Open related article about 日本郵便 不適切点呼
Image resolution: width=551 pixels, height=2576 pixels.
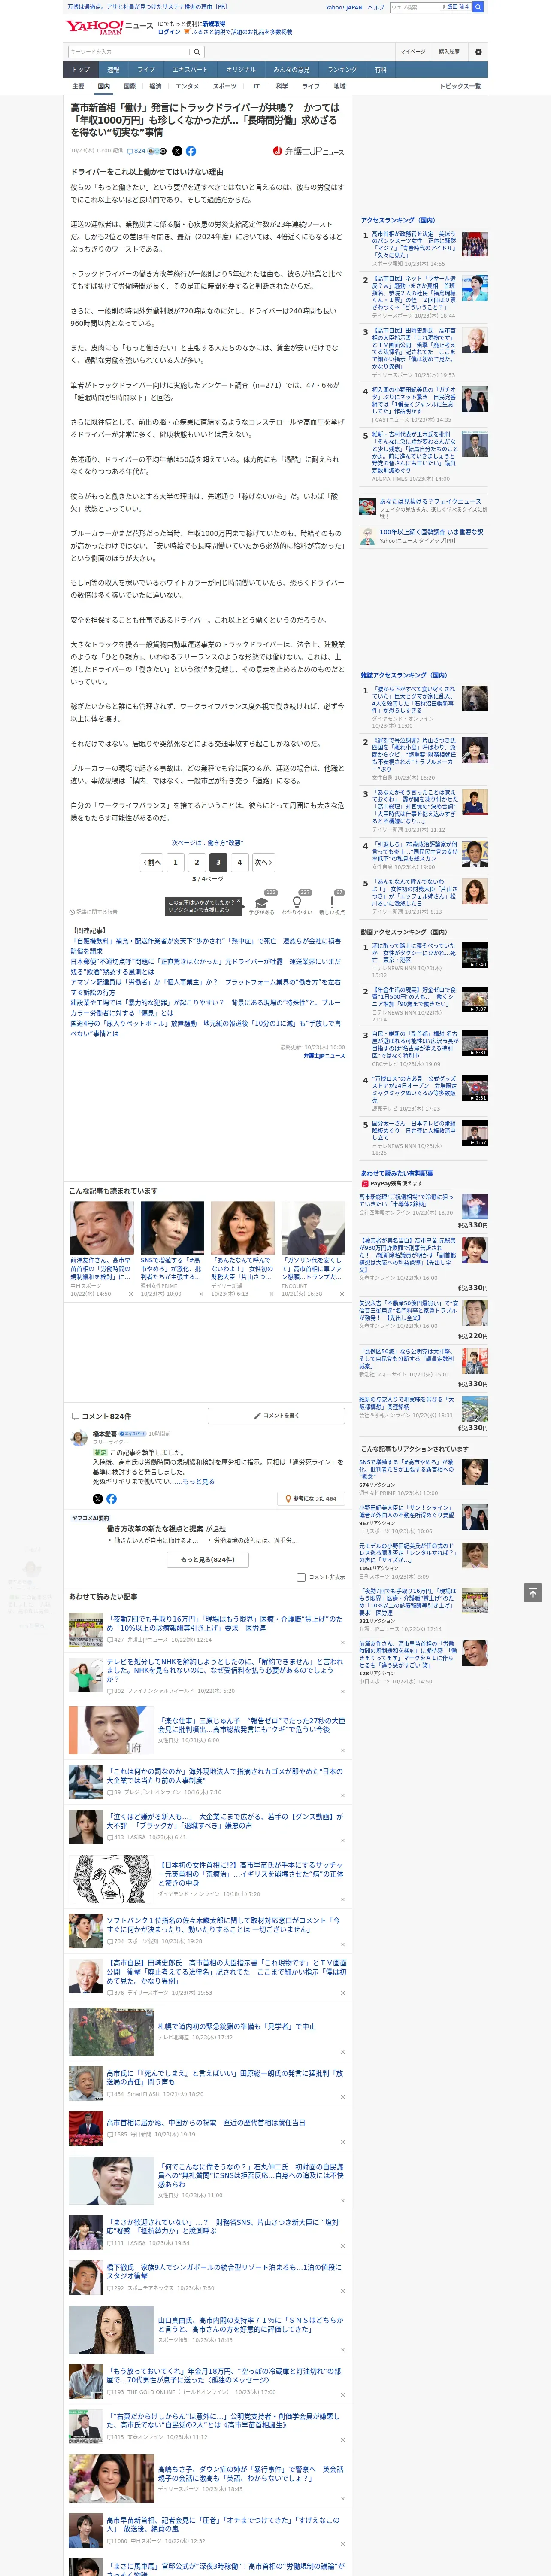[x=205, y=967]
